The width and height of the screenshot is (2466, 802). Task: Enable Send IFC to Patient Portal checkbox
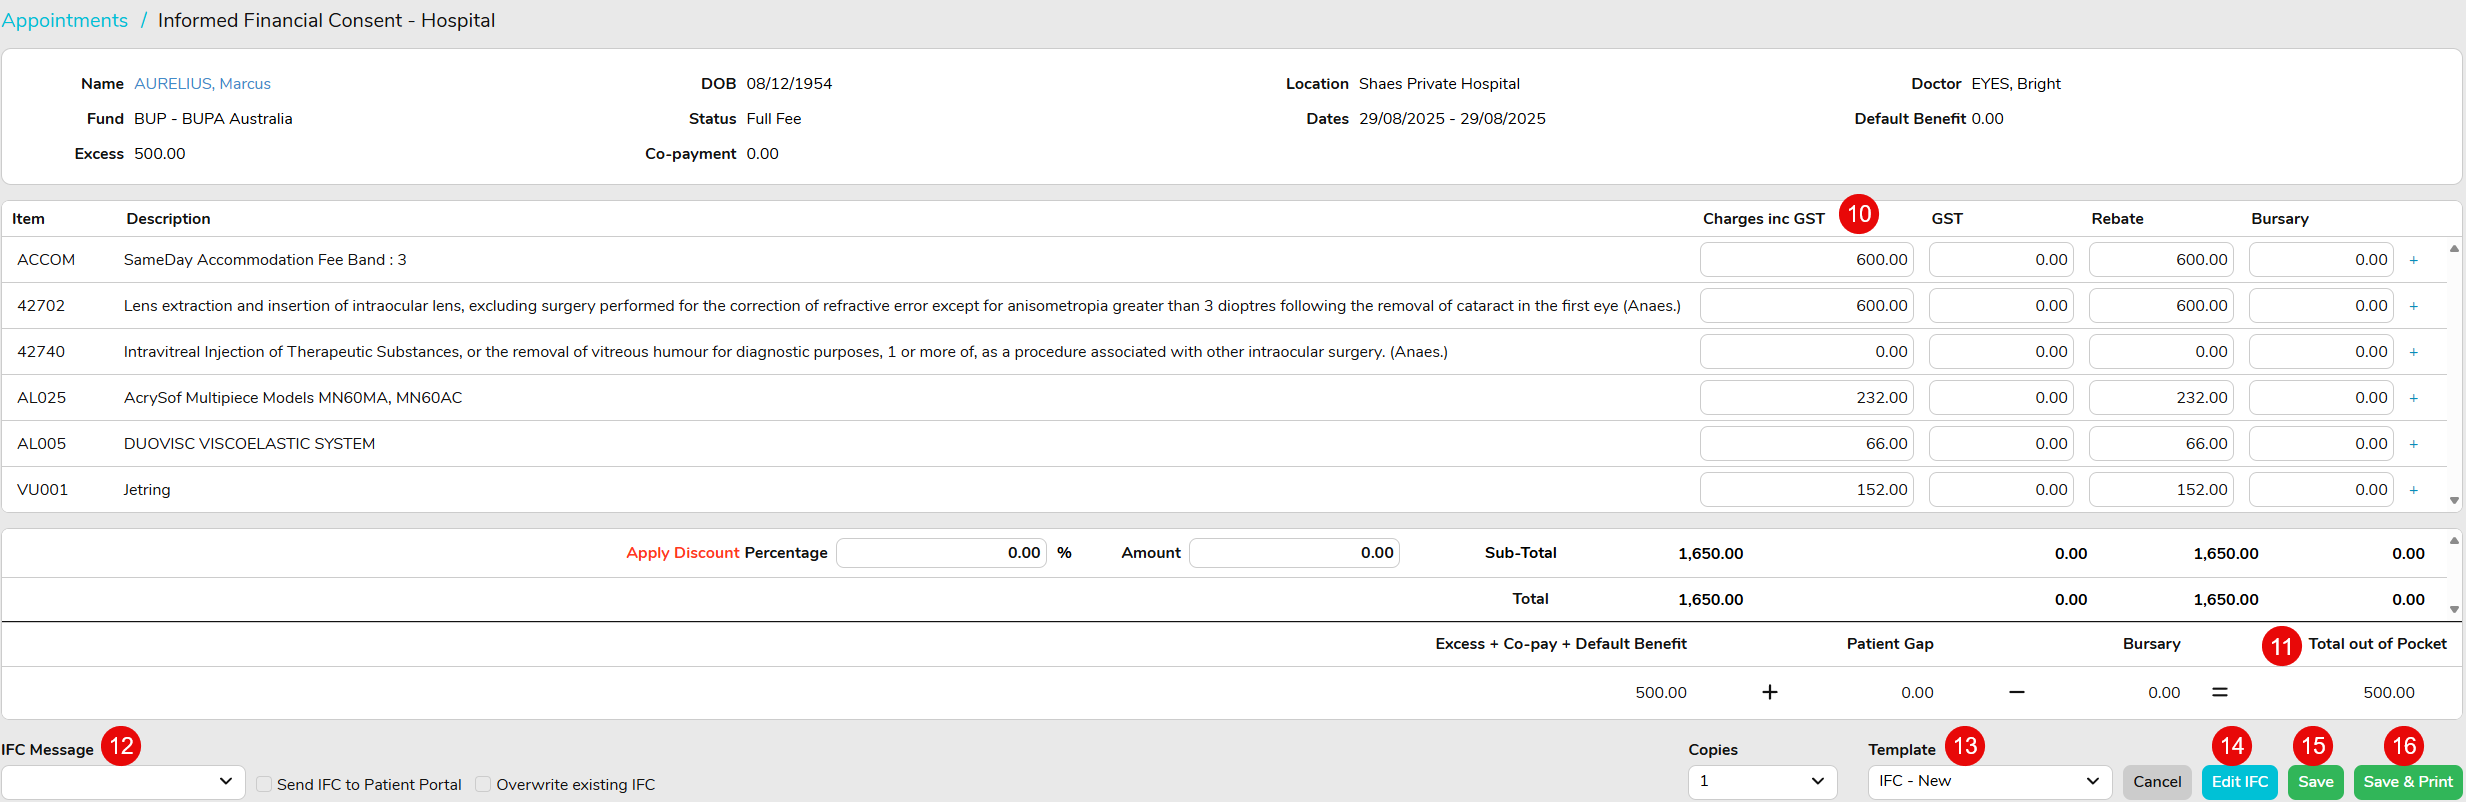tap(264, 784)
